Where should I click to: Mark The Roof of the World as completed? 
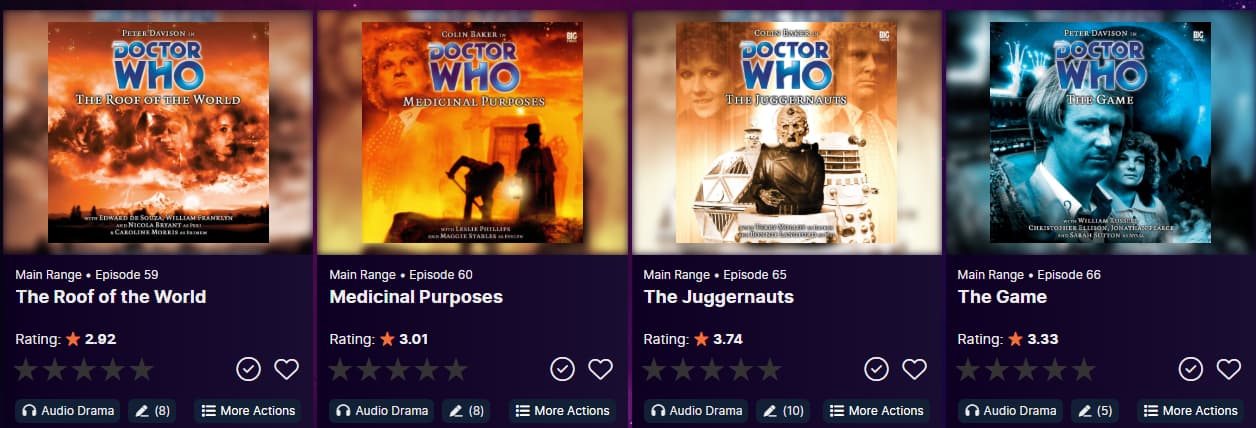pos(249,369)
